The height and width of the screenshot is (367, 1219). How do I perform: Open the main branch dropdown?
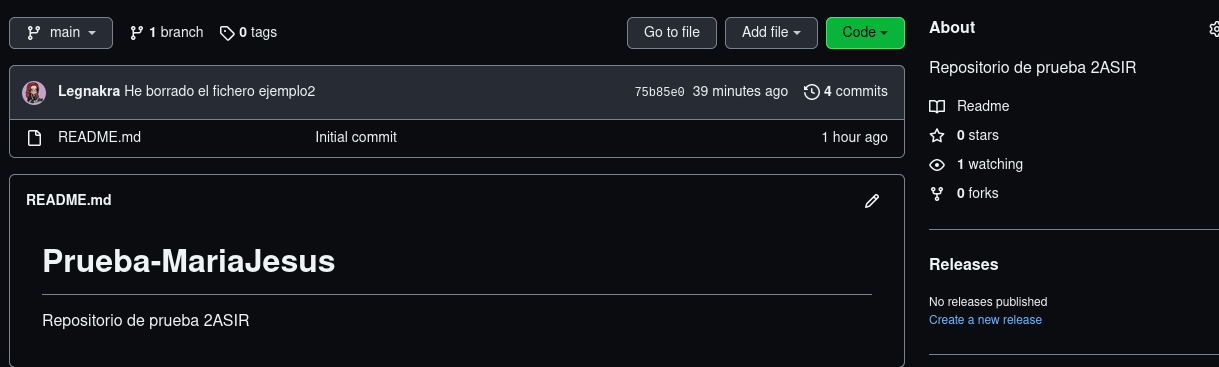tap(62, 32)
